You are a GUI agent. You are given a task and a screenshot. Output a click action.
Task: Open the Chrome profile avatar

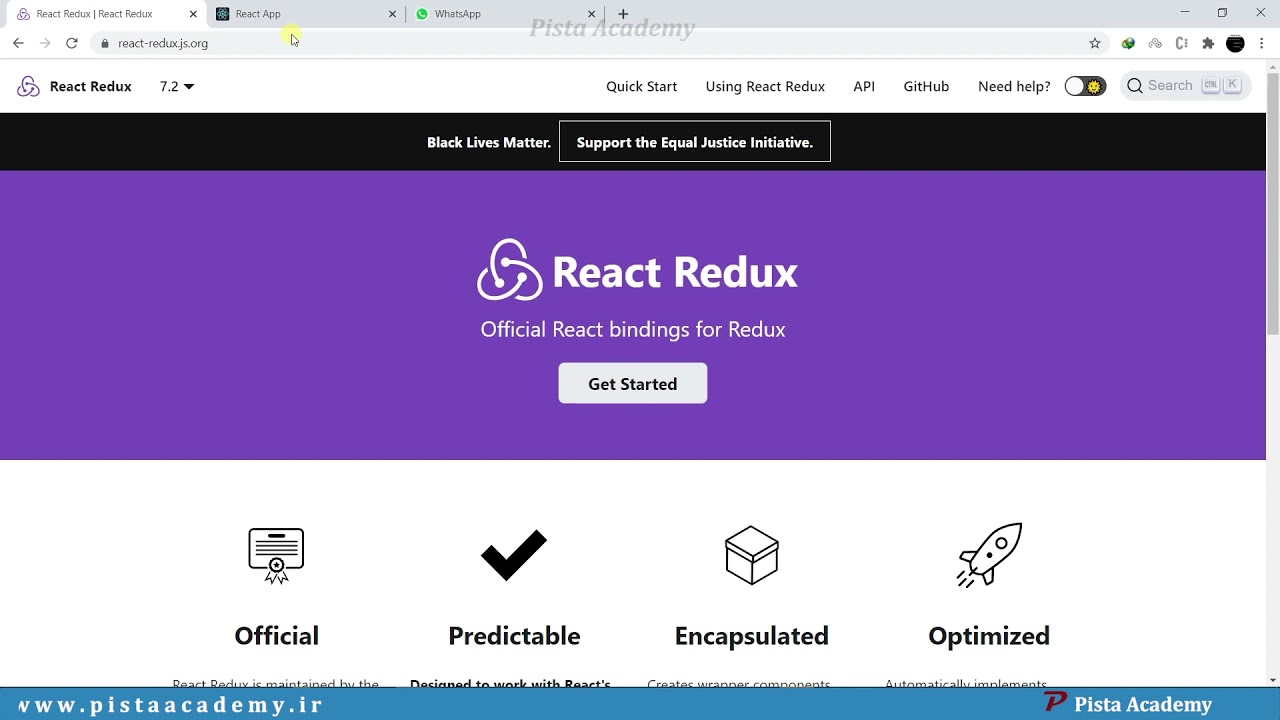coord(1235,43)
